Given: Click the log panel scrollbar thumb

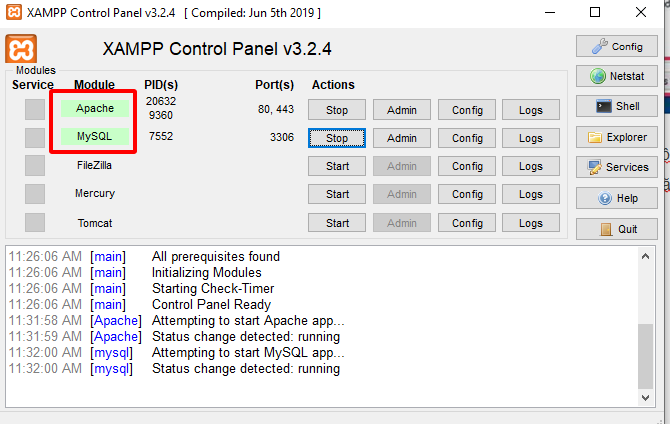Looking at the screenshot, I should tap(645, 356).
